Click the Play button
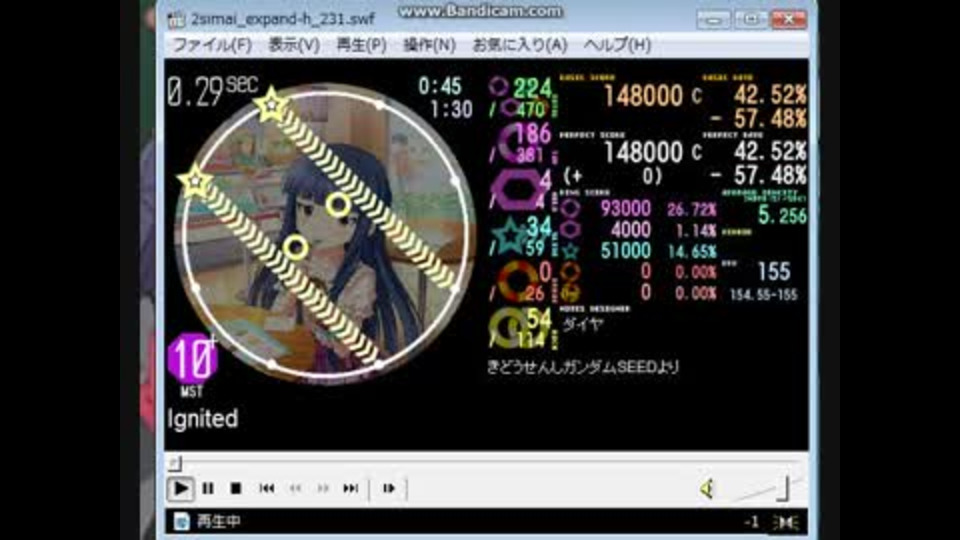Screen dimensions: 960x540 pos(181,489)
